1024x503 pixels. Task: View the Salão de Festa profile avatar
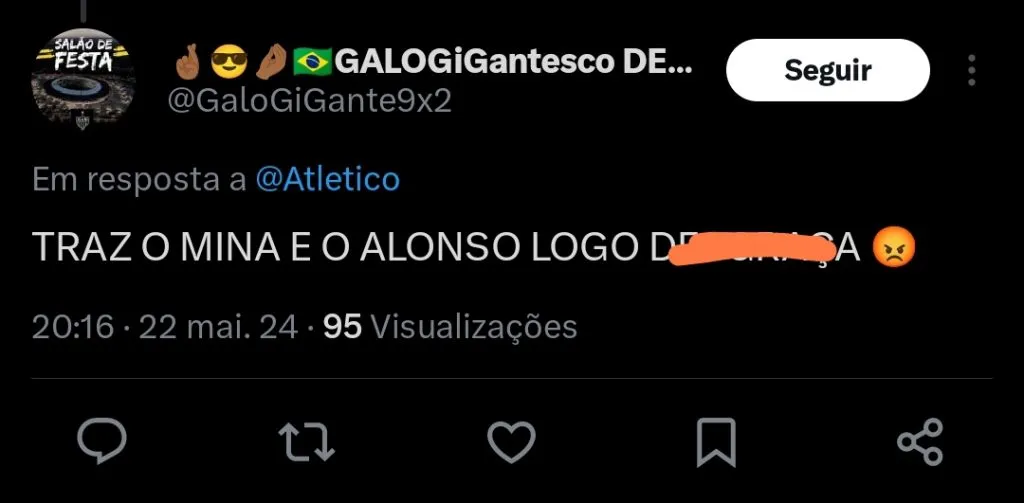[82, 78]
